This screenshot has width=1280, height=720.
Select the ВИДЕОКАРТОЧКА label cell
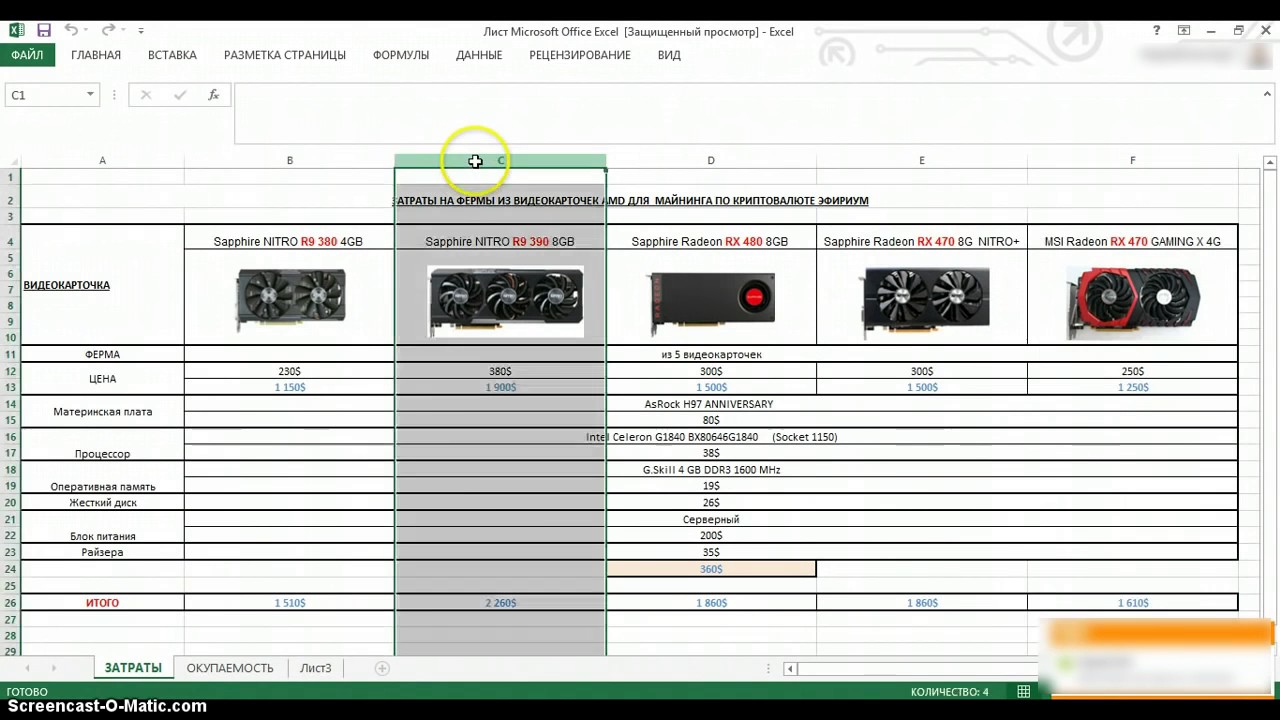click(102, 285)
